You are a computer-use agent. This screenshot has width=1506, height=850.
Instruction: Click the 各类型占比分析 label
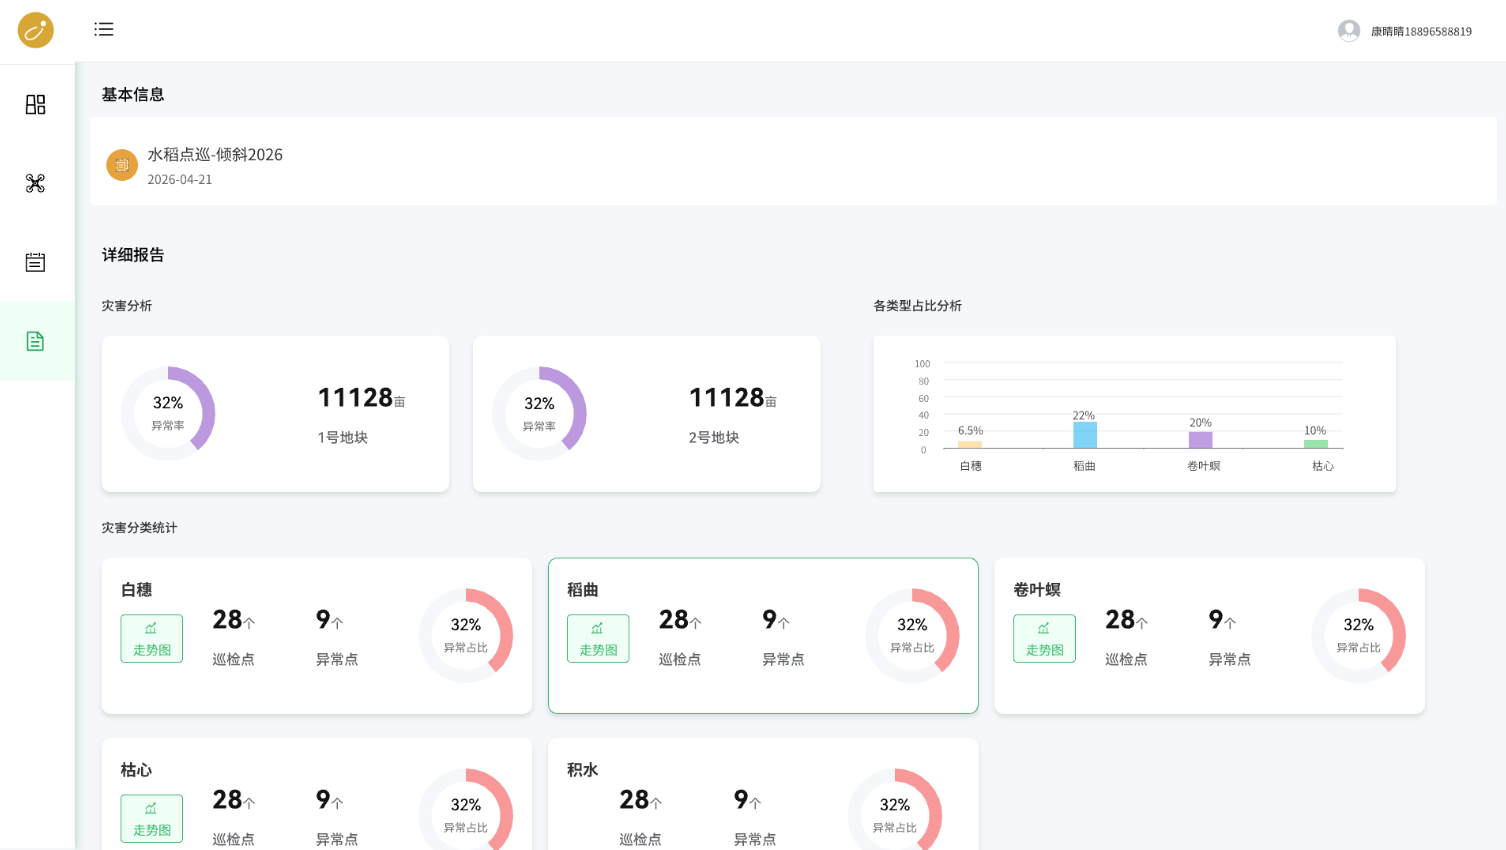tap(918, 306)
